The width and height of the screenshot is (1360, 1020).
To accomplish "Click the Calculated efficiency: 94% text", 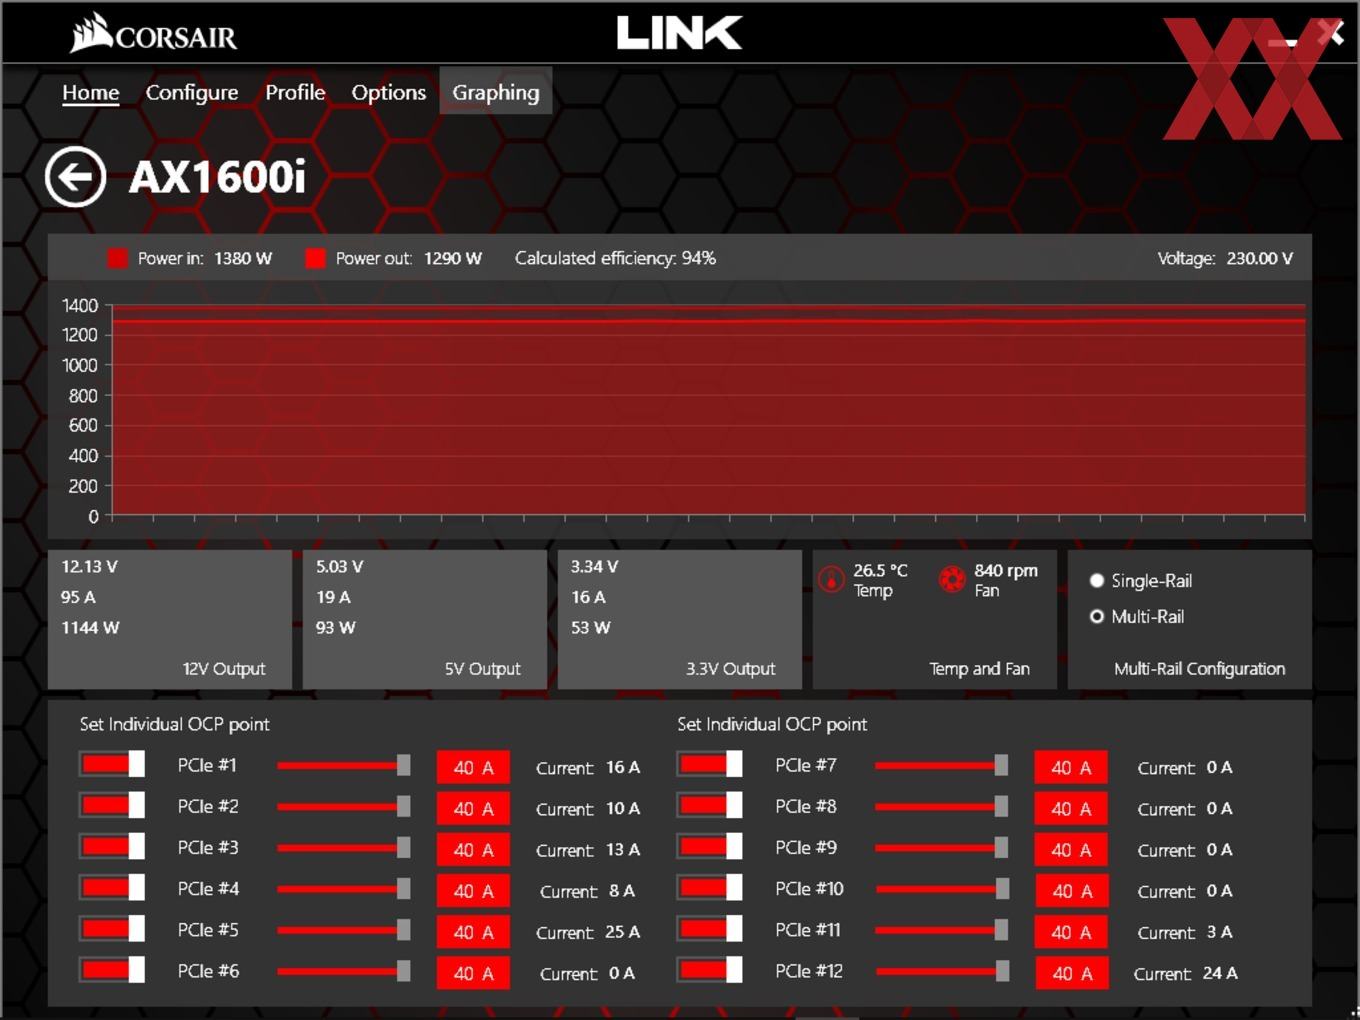I will coord(615,258).
